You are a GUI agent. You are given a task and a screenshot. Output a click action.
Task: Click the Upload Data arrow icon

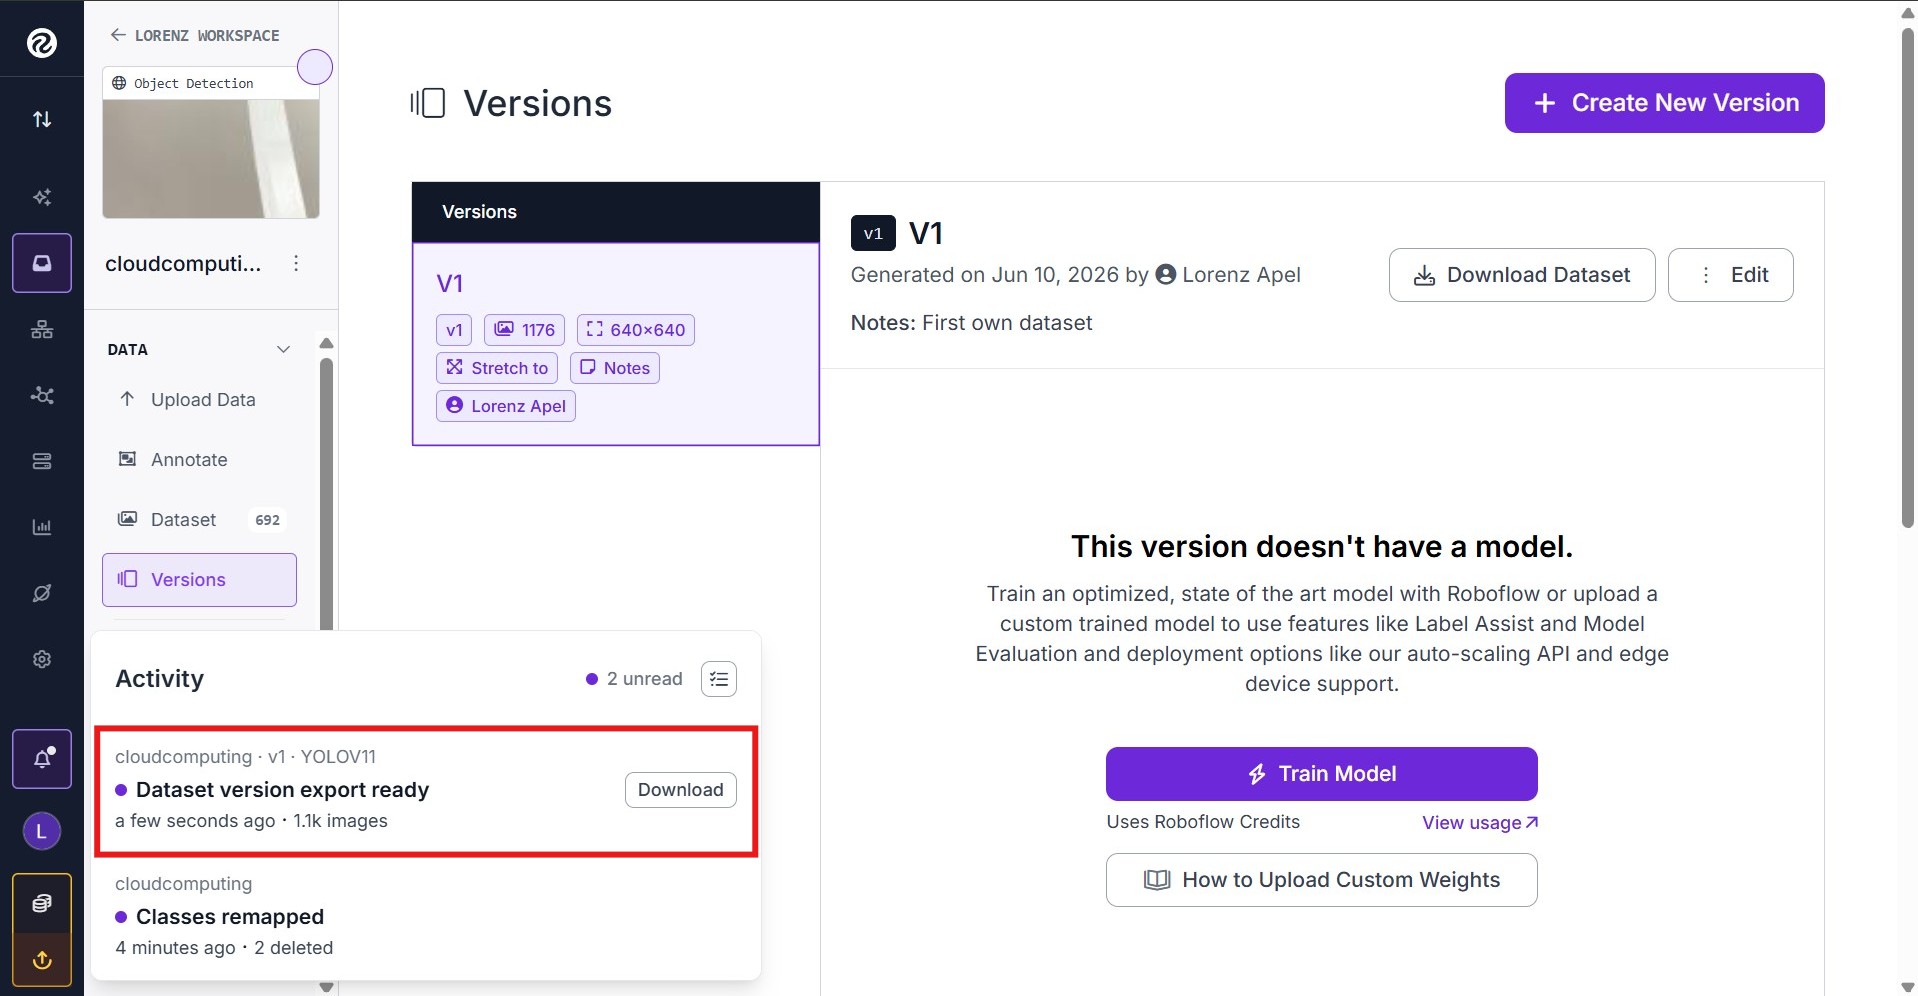127,399
